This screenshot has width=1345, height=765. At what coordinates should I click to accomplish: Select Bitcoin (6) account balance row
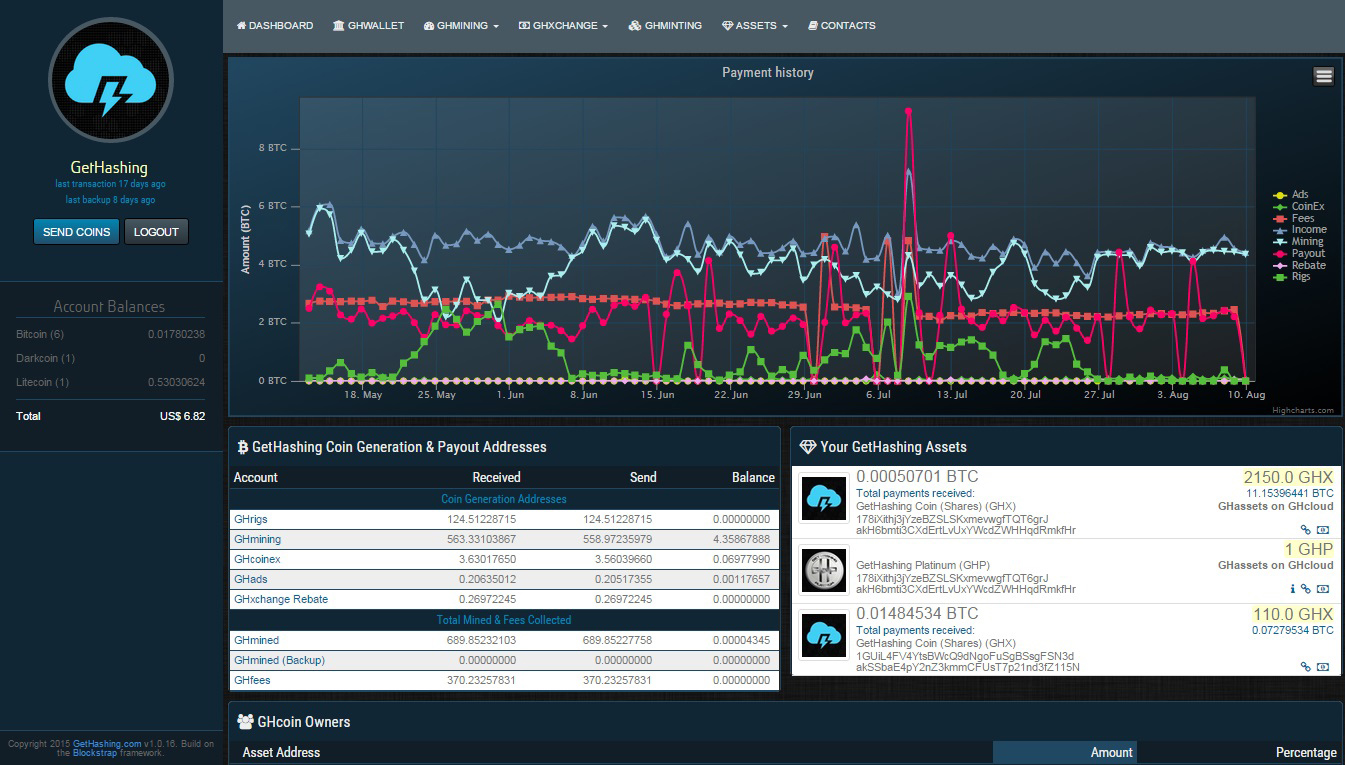[x=110, y=334]
